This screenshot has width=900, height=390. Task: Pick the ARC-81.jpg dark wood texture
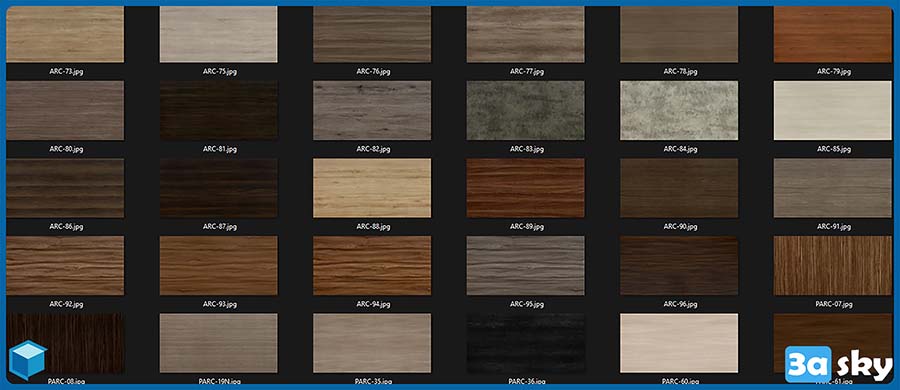pos(218,110)
